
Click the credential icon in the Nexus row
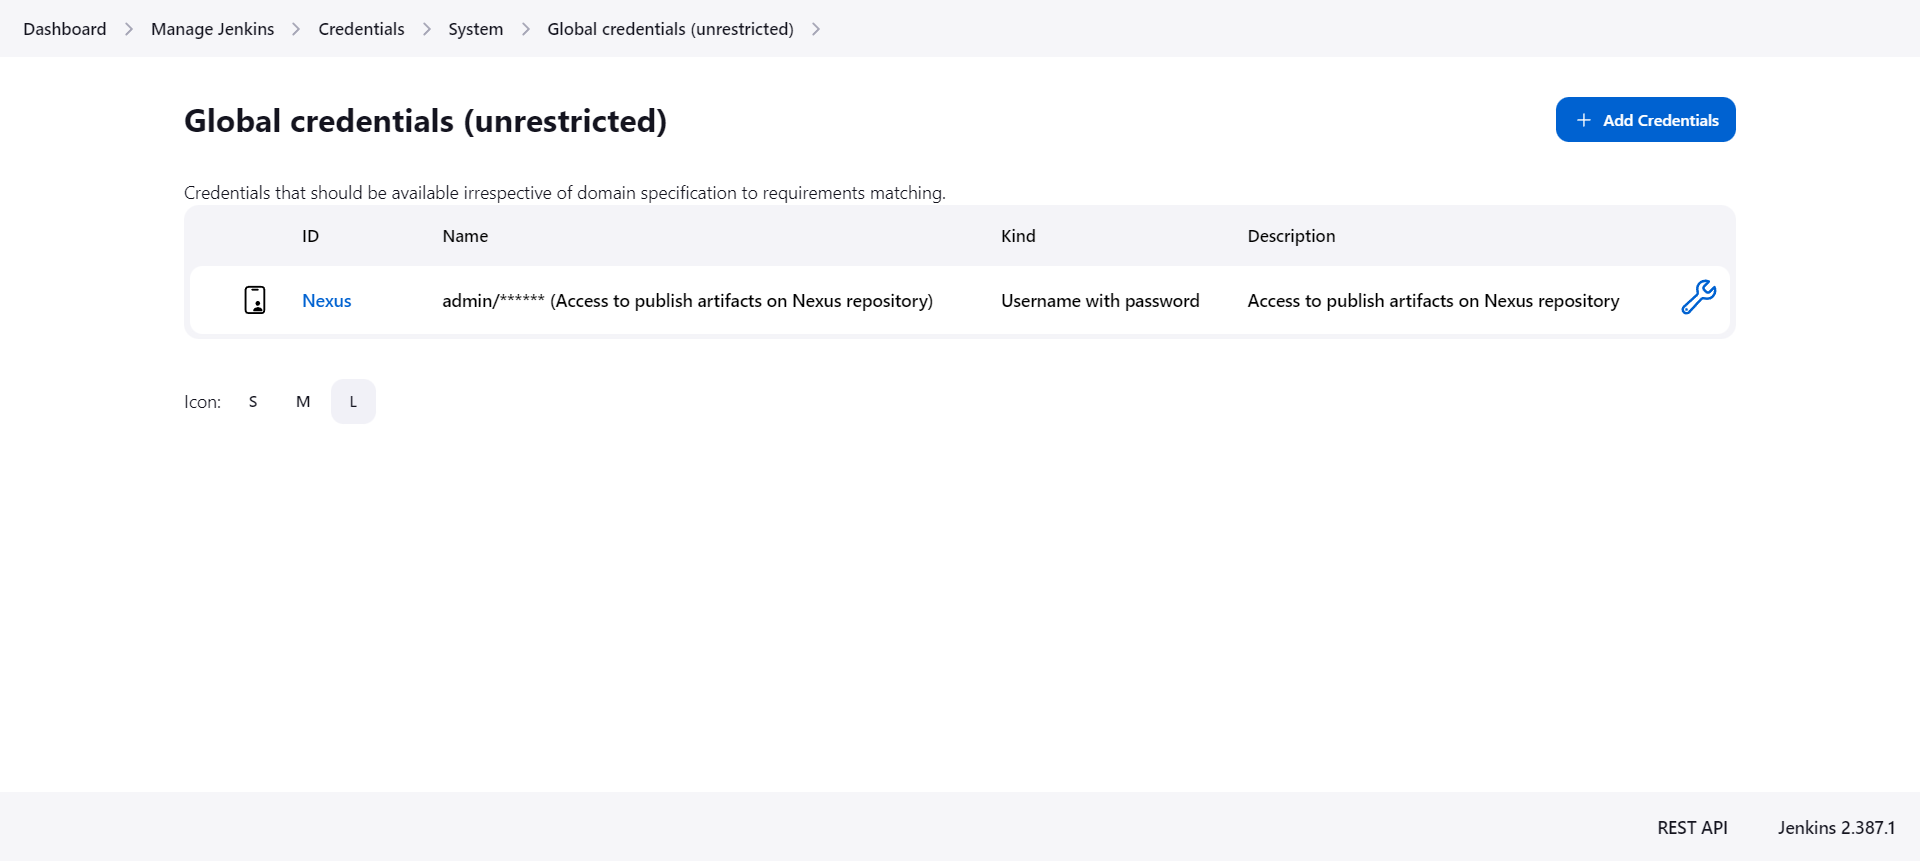click(x=255, y=300)
